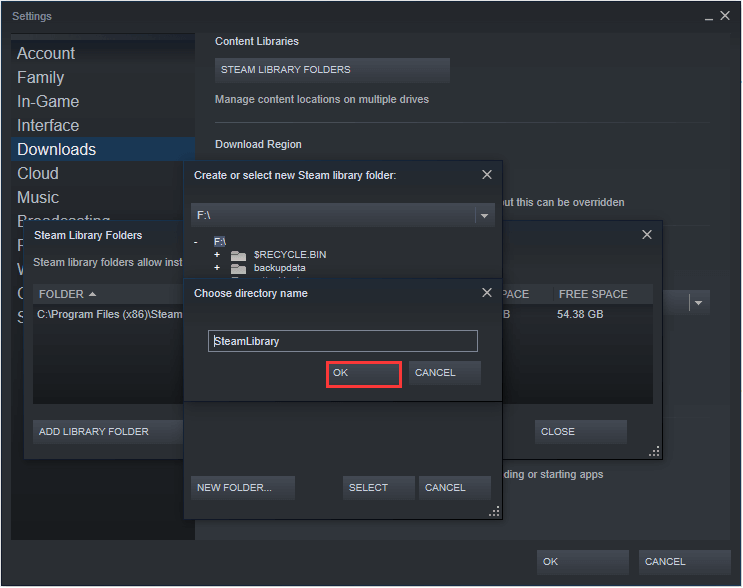Switch to the In-Game settings category
The height and width of the screenshot is (588, 743).
pos(48,102)
